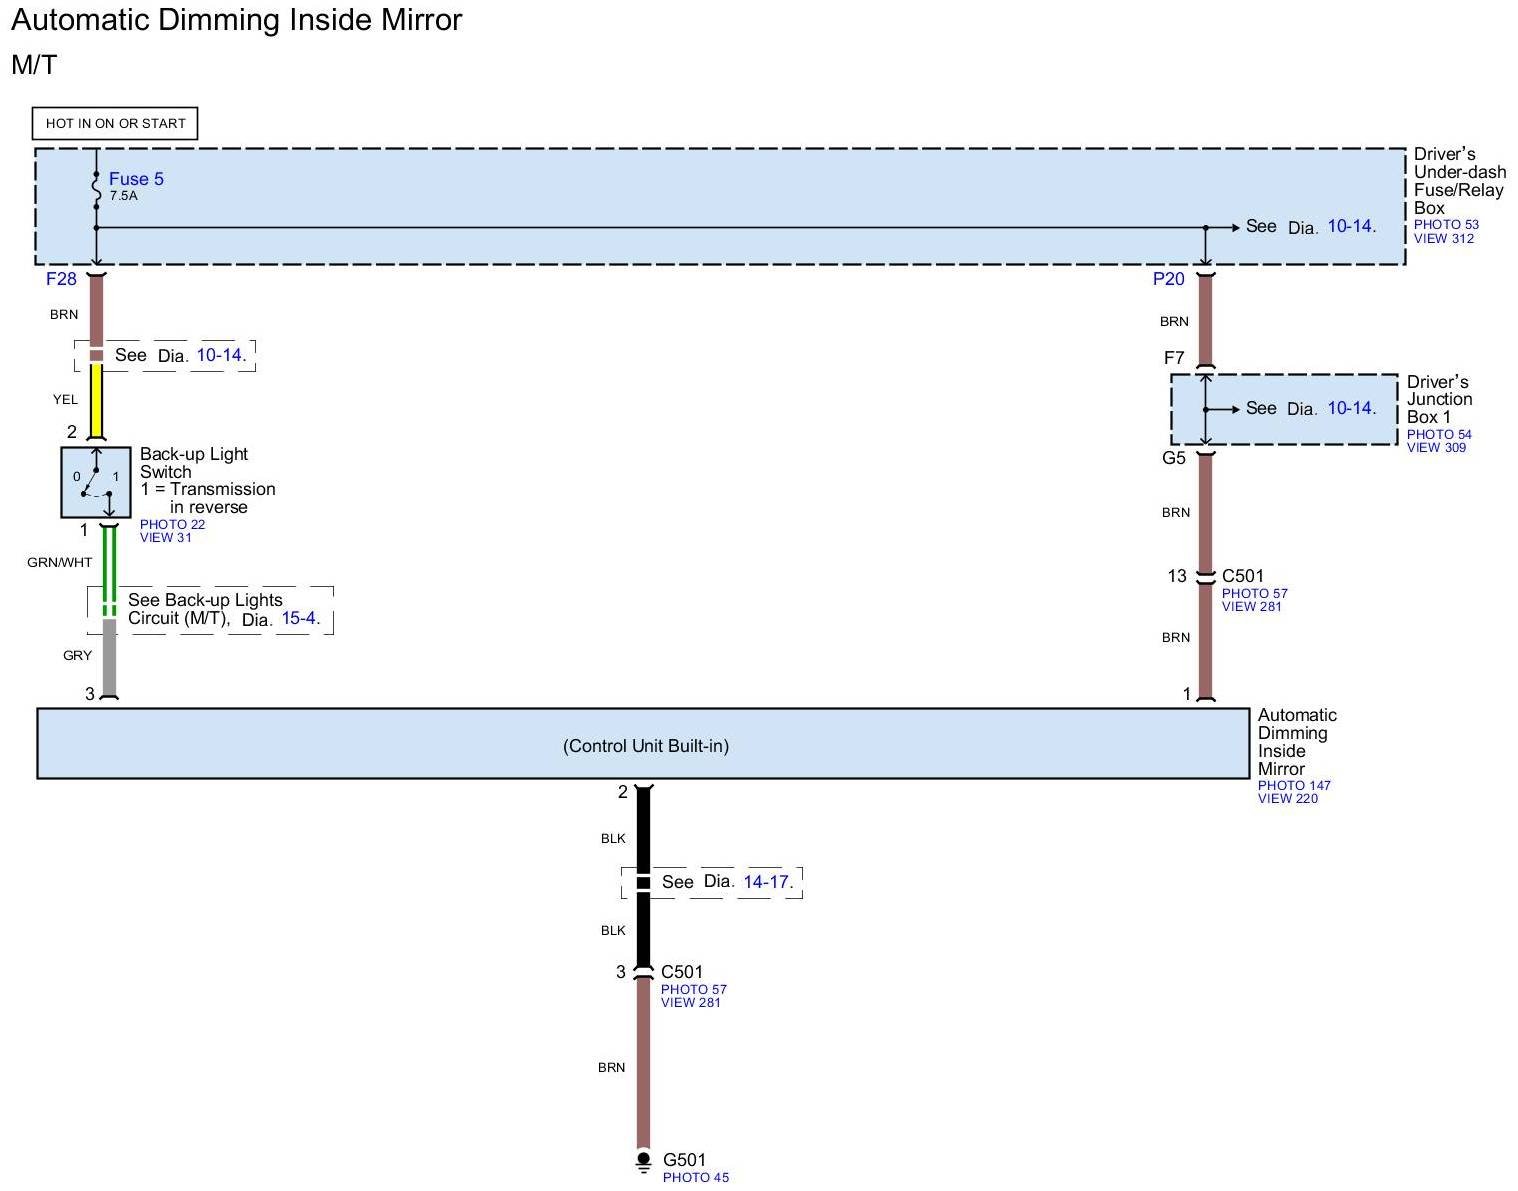
Task: Click the G501 ground symbol
Action: tap(643, 1161)
